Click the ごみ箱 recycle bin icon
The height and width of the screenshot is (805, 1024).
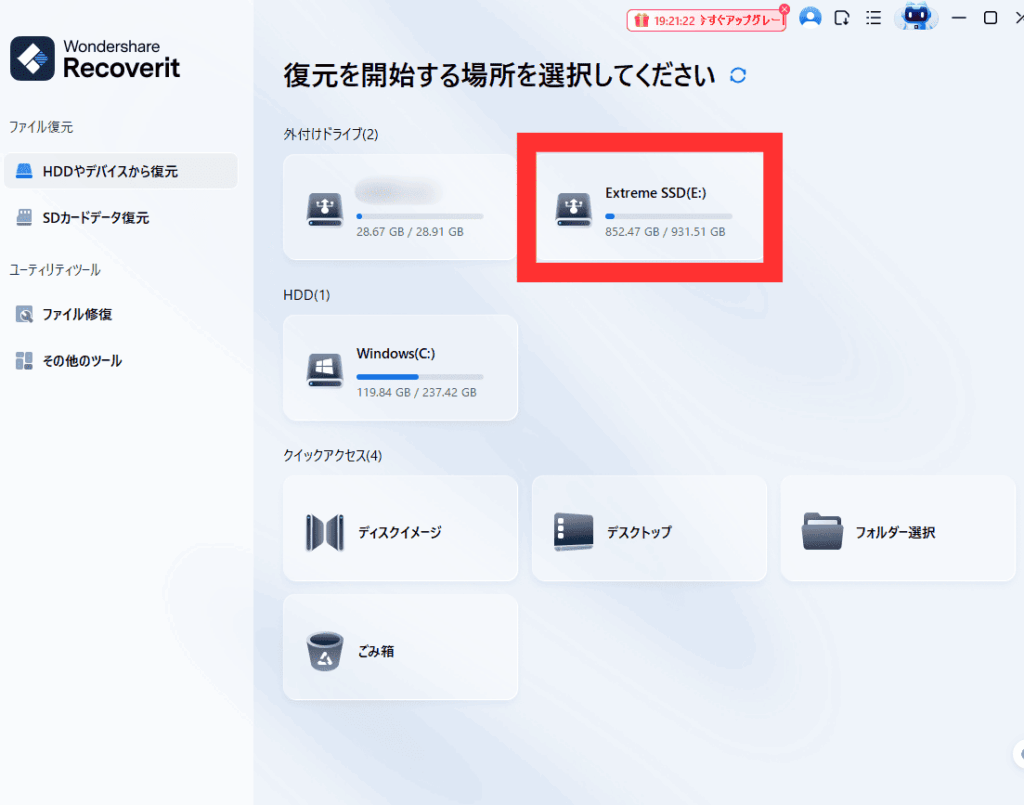(325, 651)
